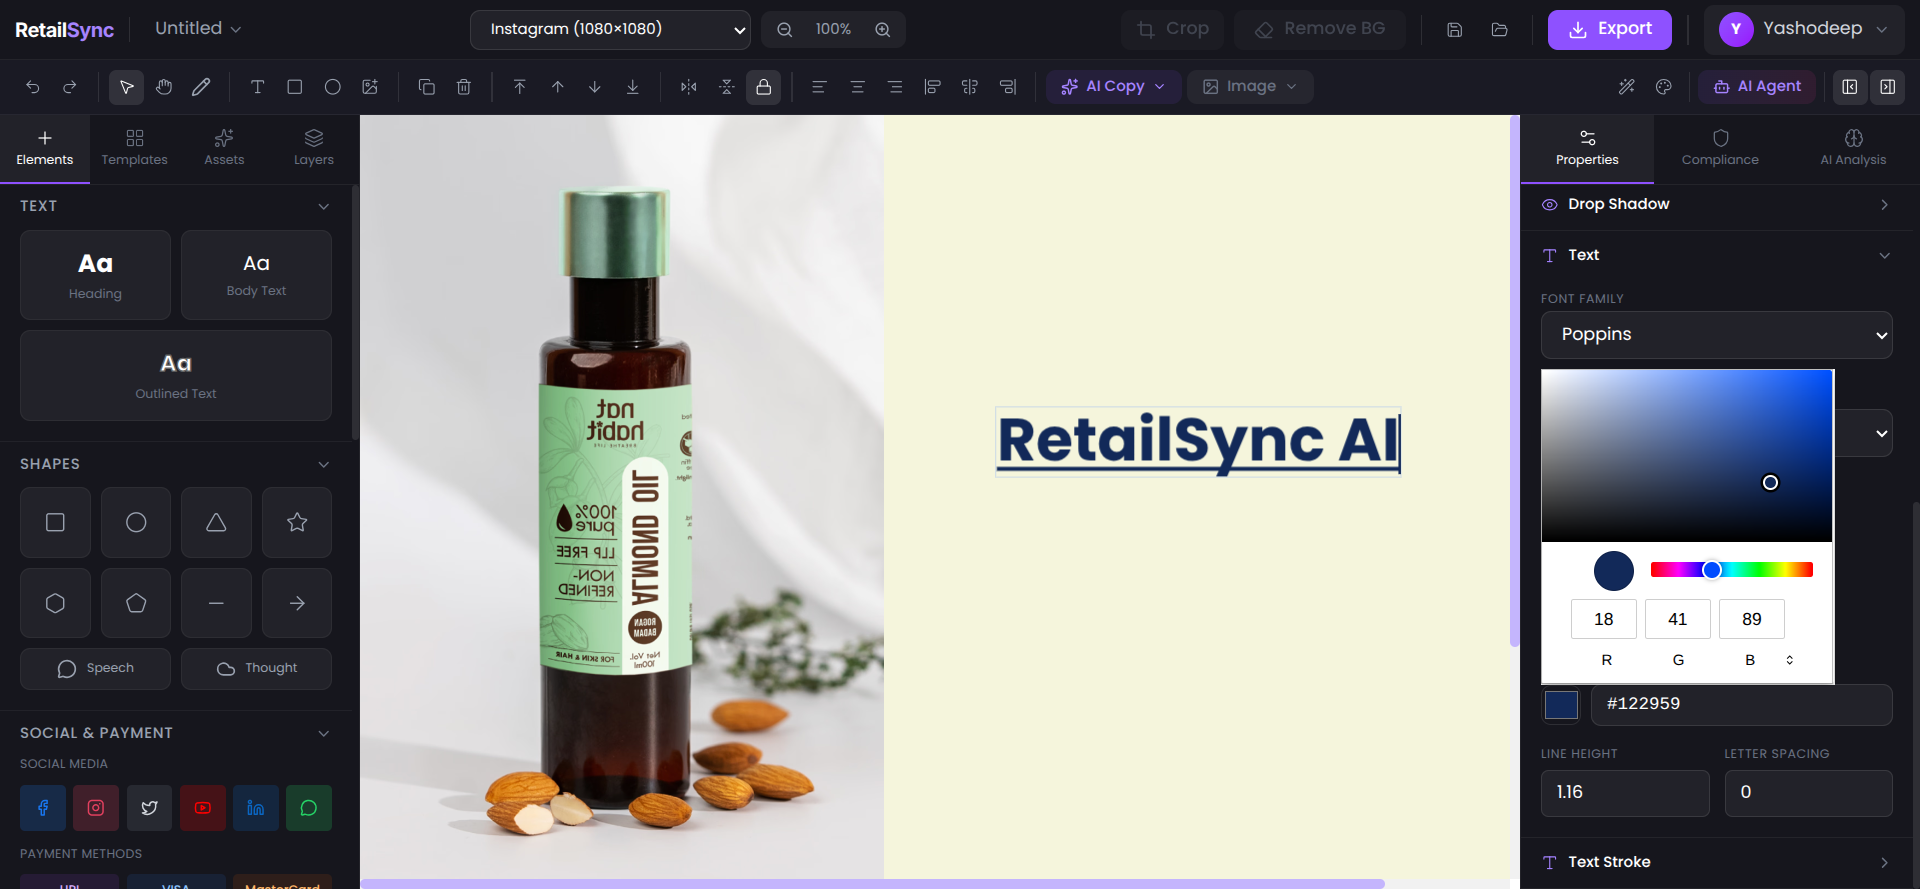Open the Untitled project name dropdown
Screen dimensions: 1920x889
pos(198,29)
